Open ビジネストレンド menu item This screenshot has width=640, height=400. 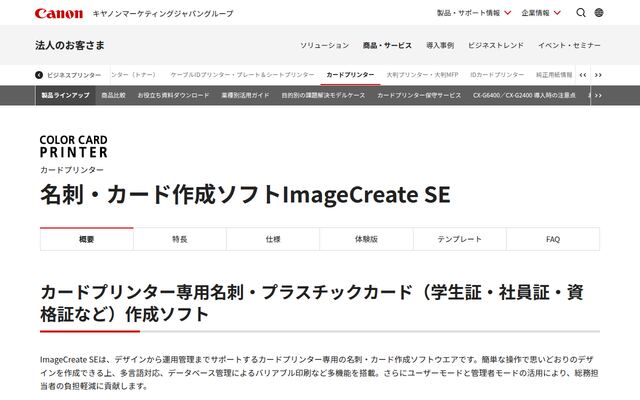tap(496, 45)
